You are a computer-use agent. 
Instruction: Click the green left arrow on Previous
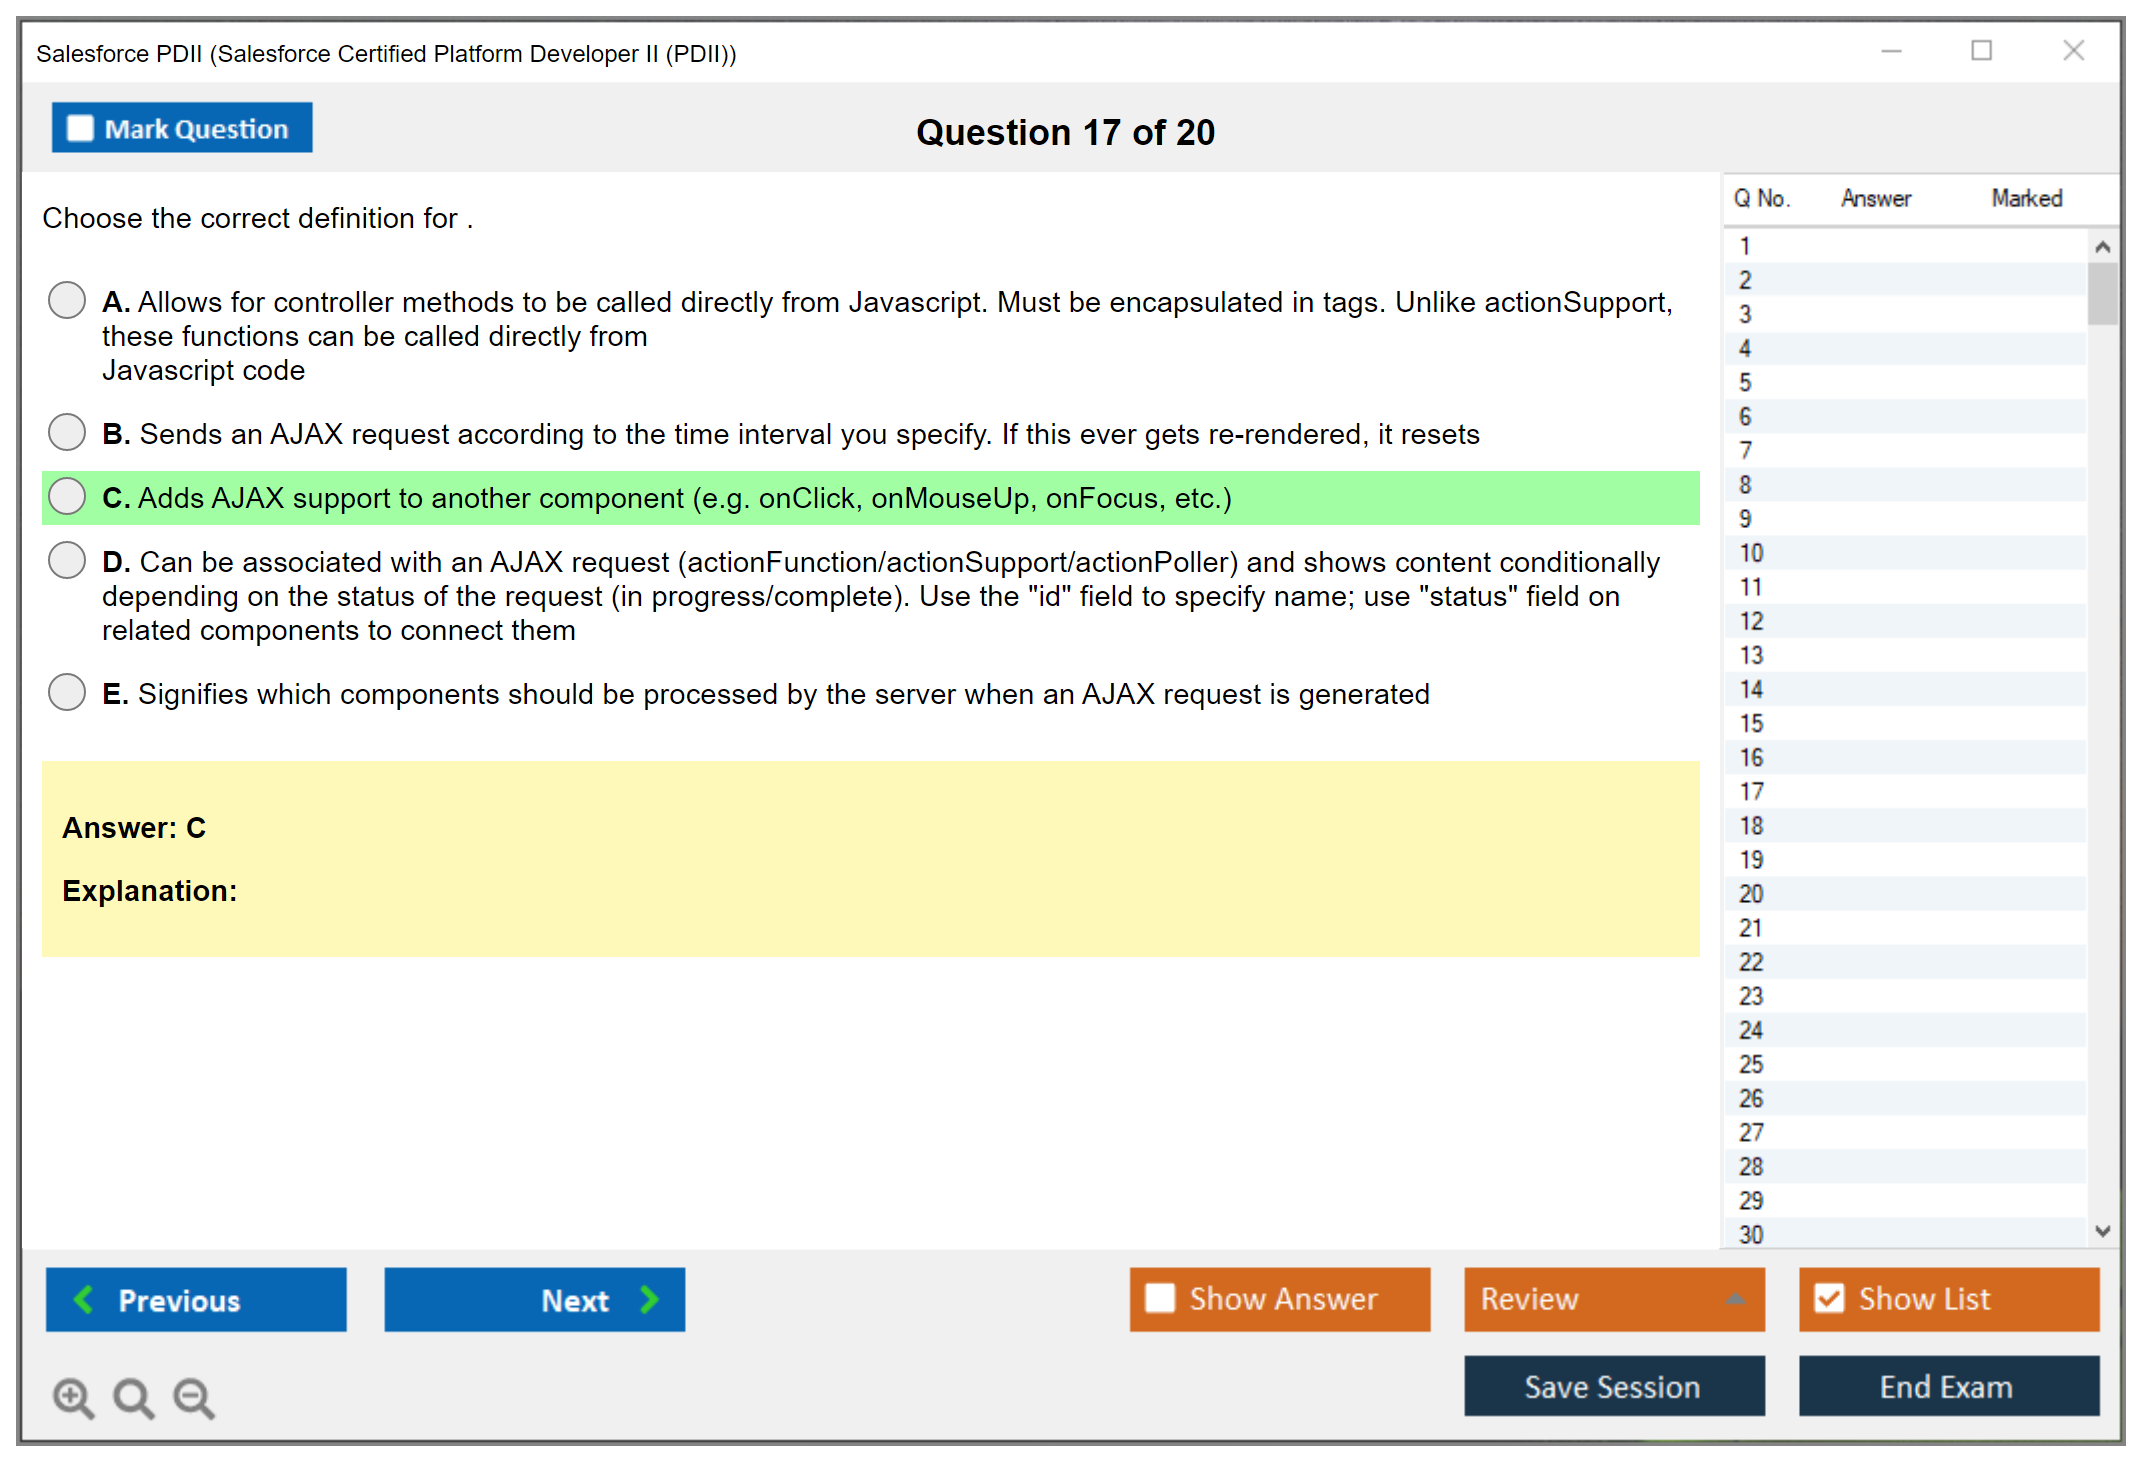point(84,1299)
